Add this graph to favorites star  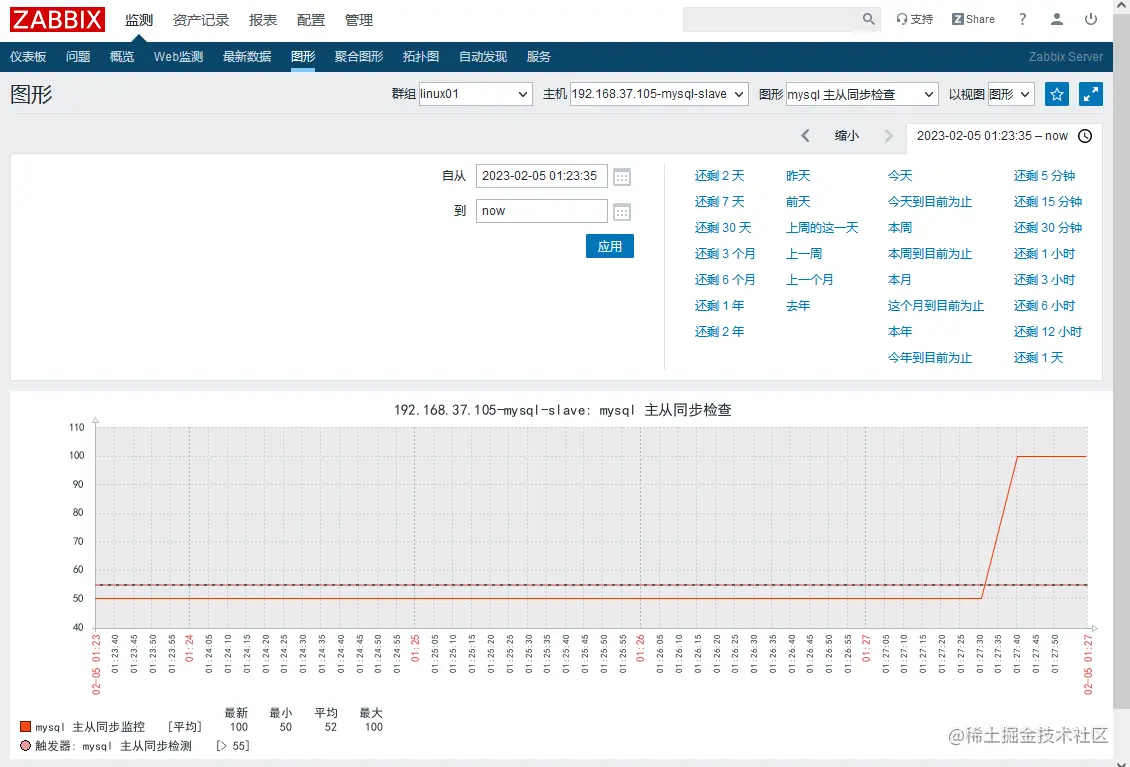point(1057,93)
